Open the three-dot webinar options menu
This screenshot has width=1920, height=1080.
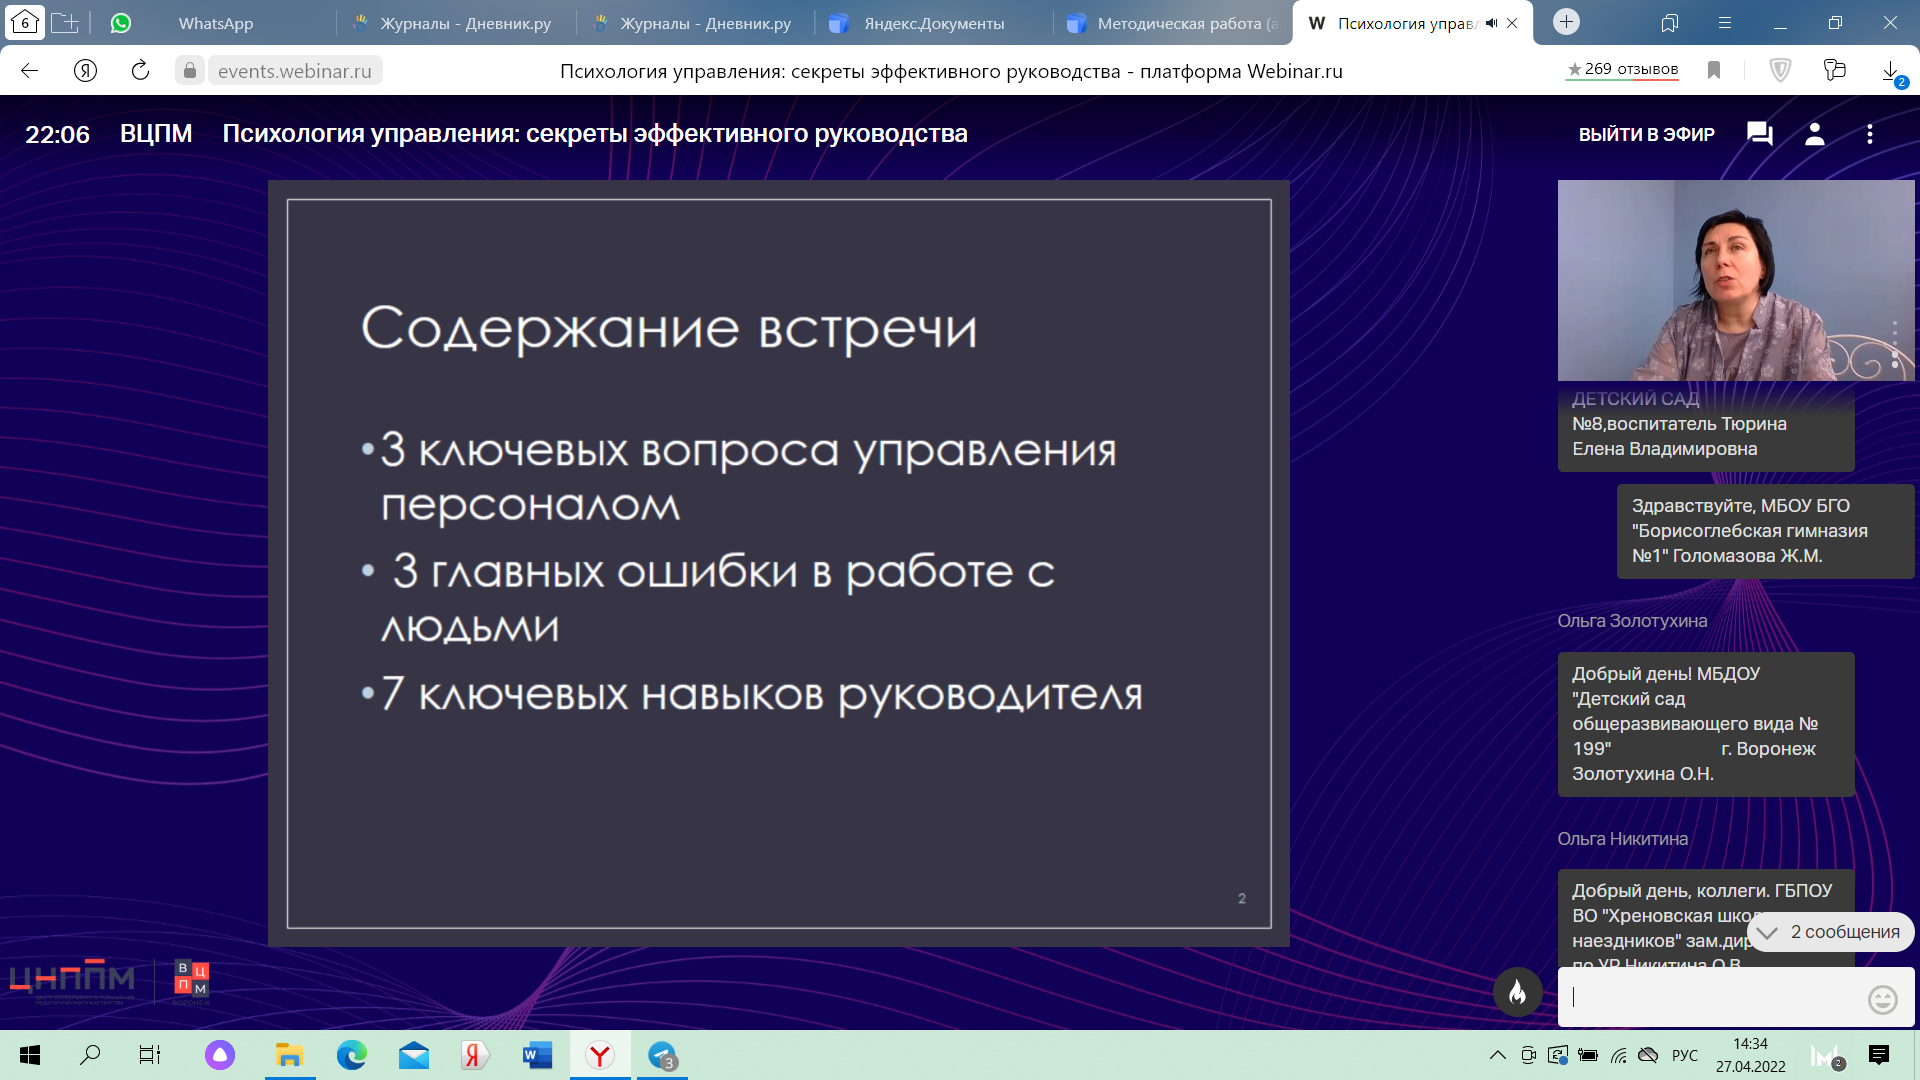[x=1869, y=134]
